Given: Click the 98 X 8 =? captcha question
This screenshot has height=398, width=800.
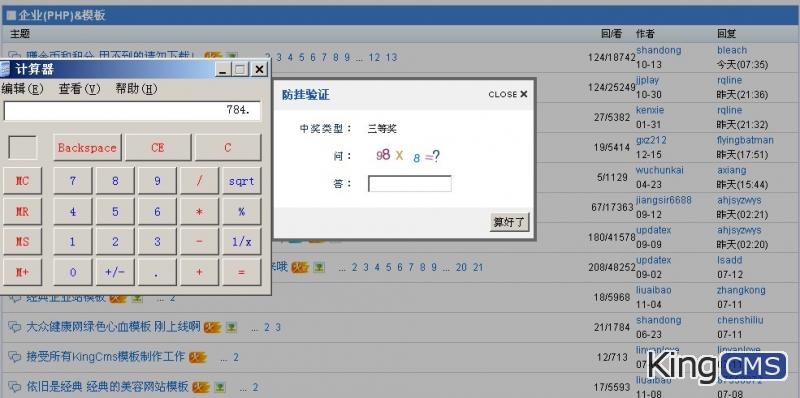Looking at the screenshot, I should point(408,156).
